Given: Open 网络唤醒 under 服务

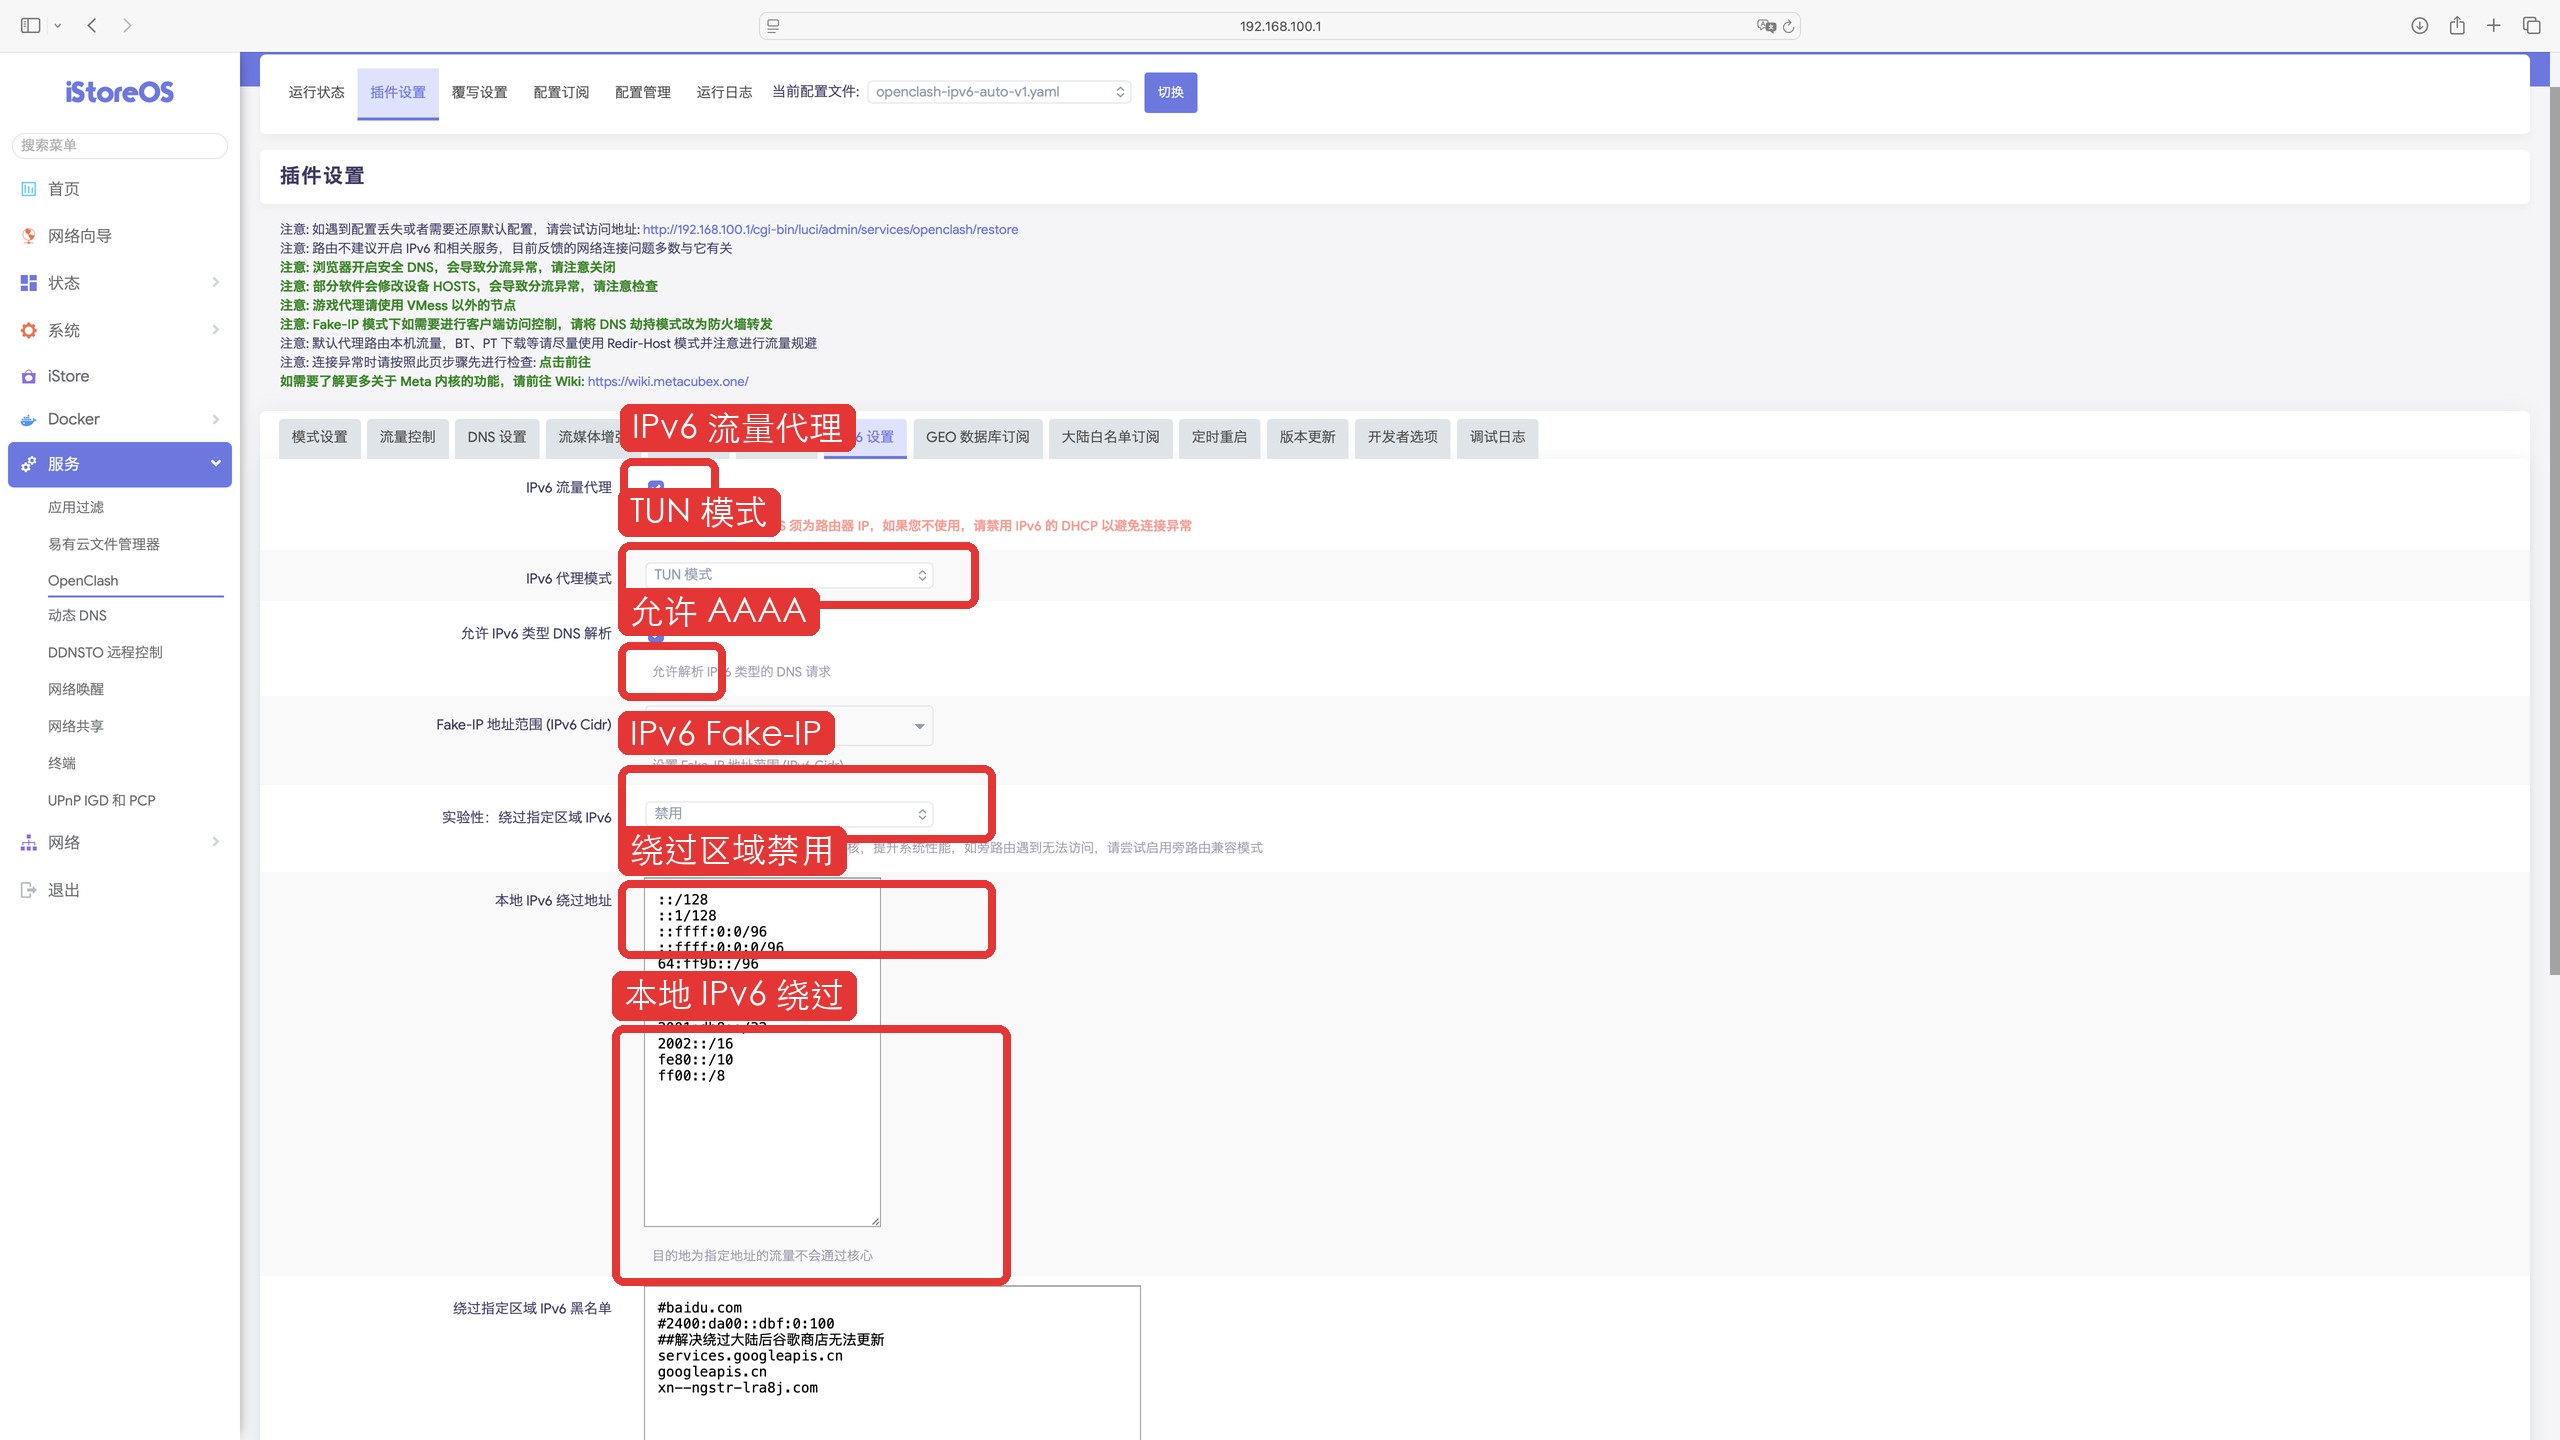Looking at the screenshot, I should [x=76, y=689].
